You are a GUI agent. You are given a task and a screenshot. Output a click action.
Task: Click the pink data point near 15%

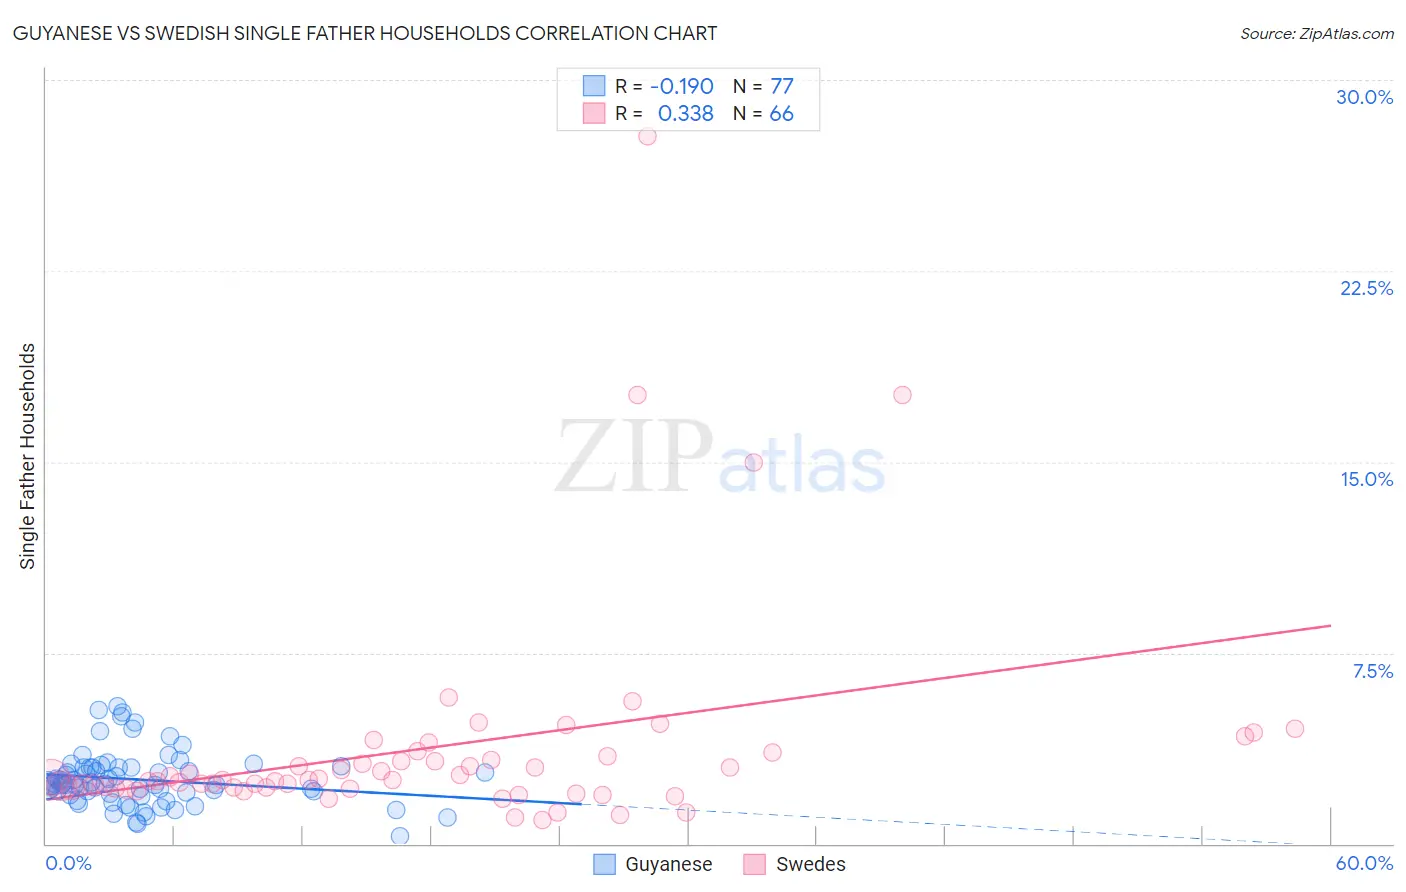[x=754, y=462]
